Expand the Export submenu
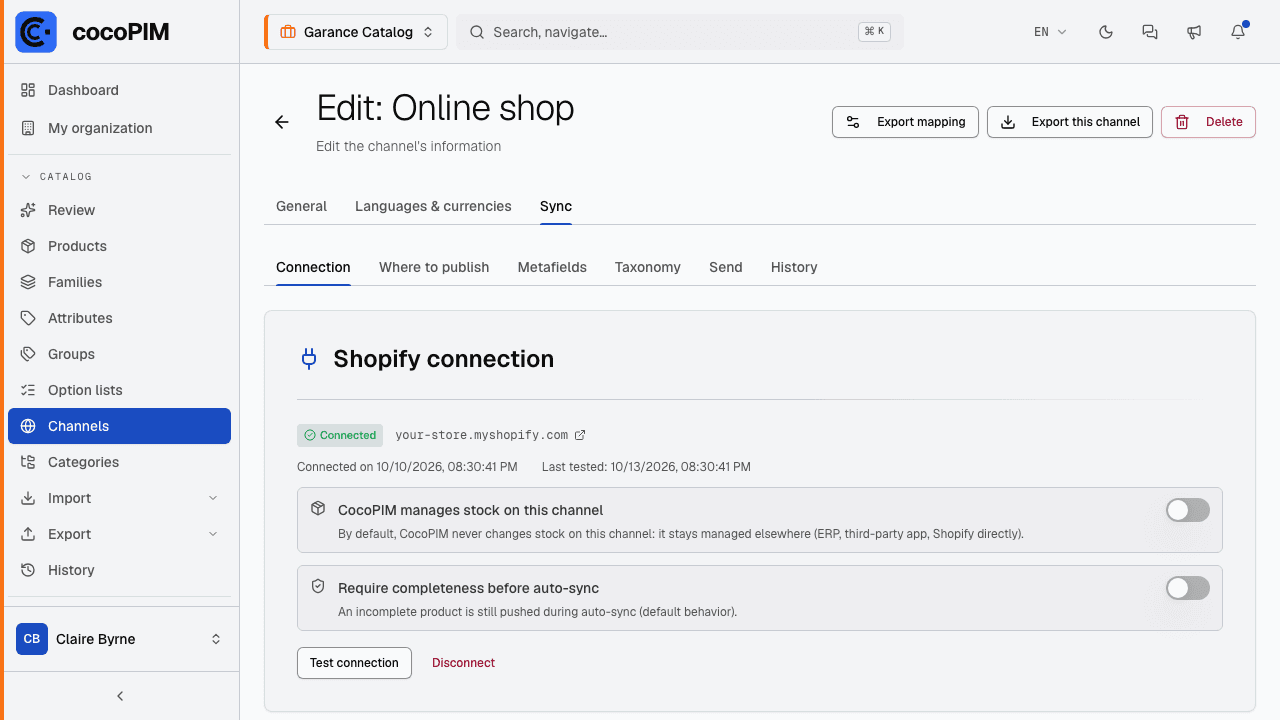The height and width of the screenshot is (720, 1280). coord(119,534)
